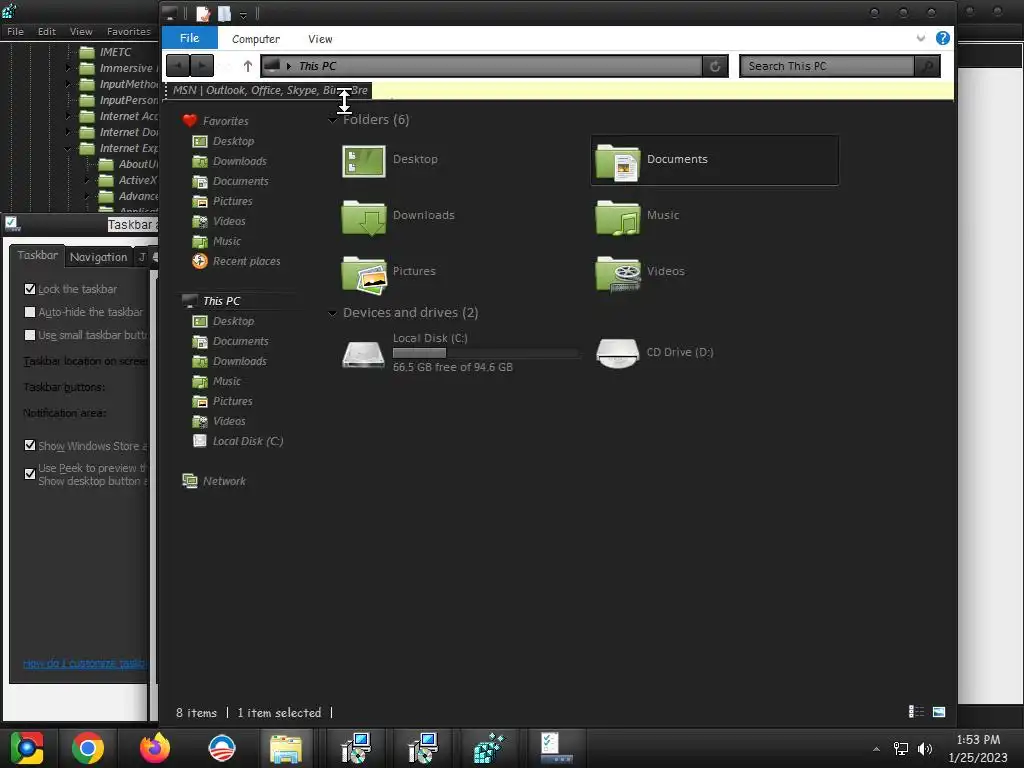The width and height of the screenshot is (1024, 768).
Task: Expand the InputMethod key in registry tree
Action: [68, 84]
